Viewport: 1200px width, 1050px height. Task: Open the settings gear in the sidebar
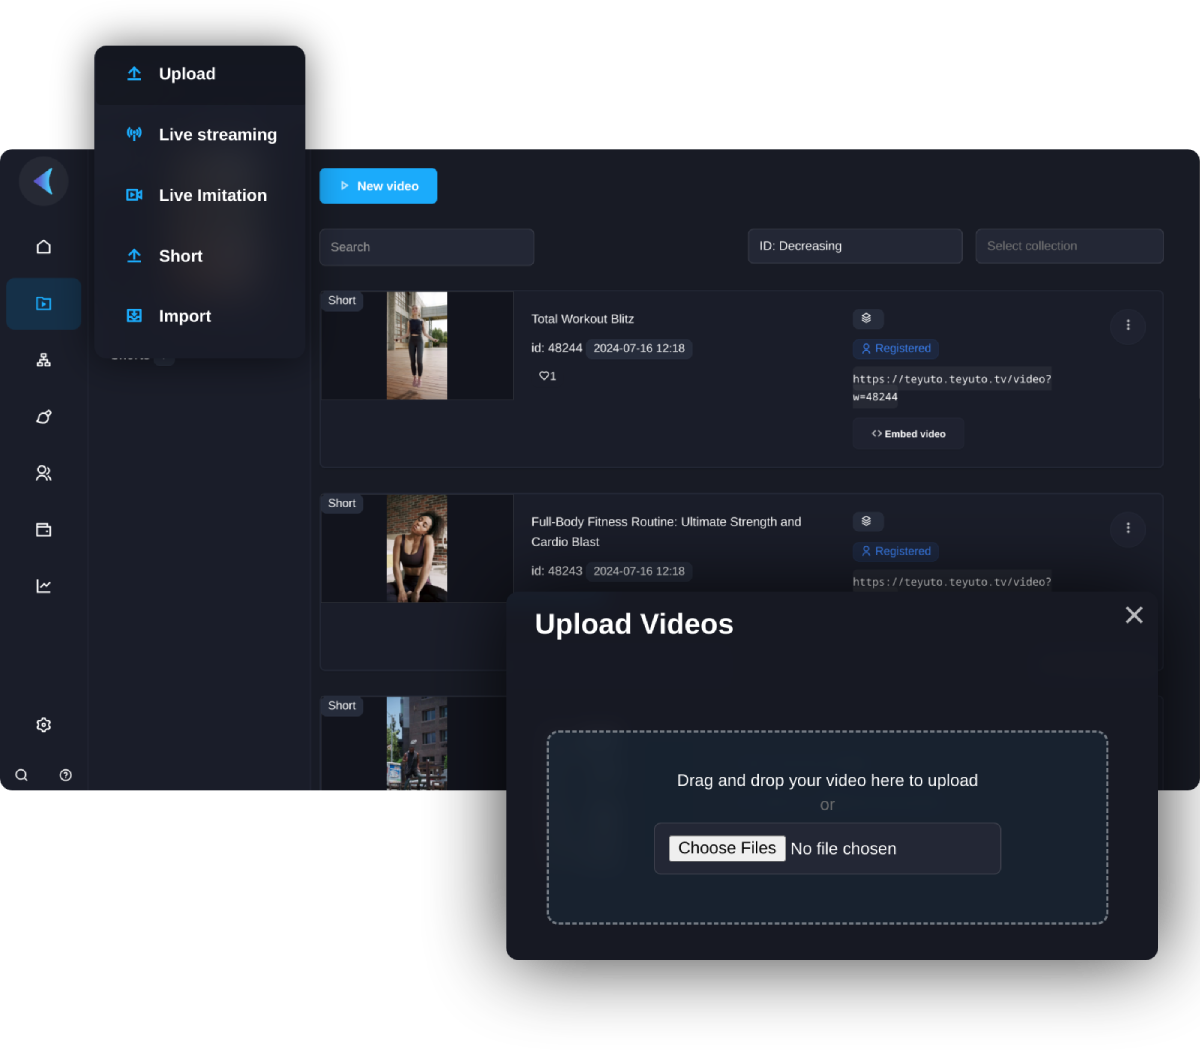[x=43, y=725]
